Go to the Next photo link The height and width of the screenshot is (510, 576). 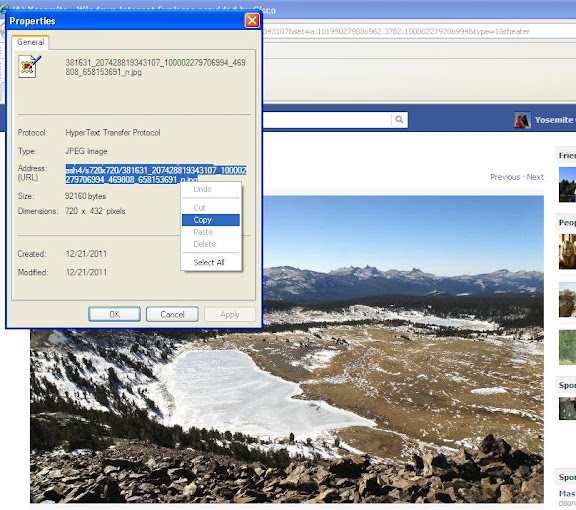pyautogui.click(x=535, y=177)
